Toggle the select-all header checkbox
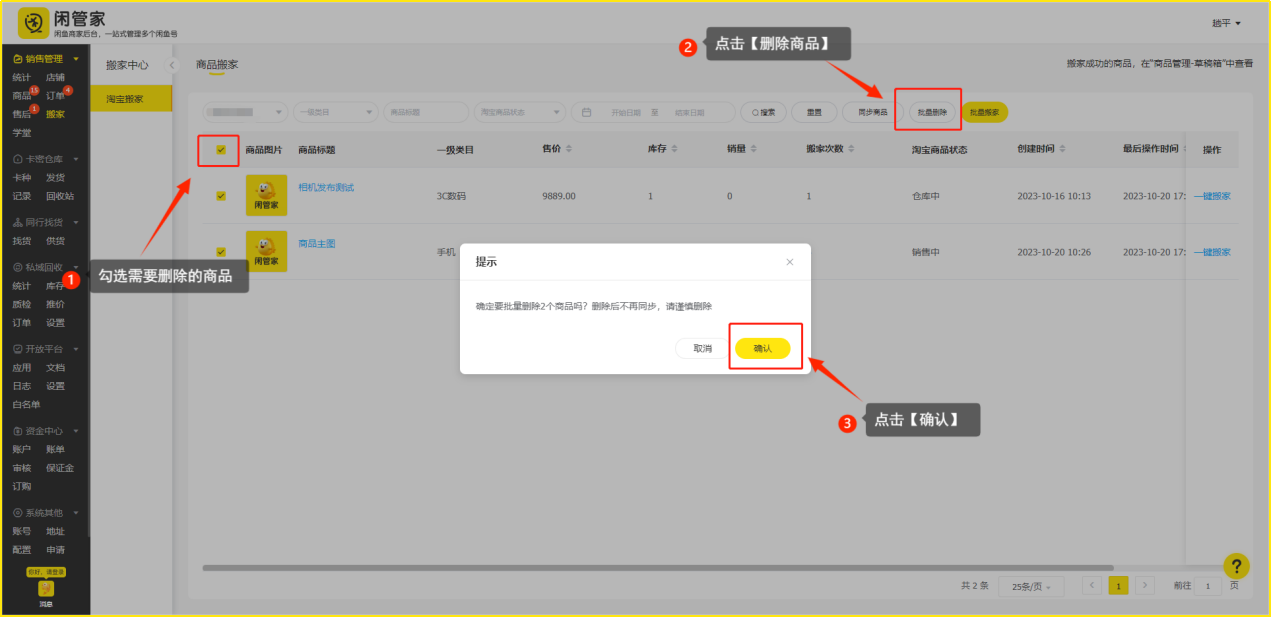Screen dimensions: 1271x618 tap(221, 150)
